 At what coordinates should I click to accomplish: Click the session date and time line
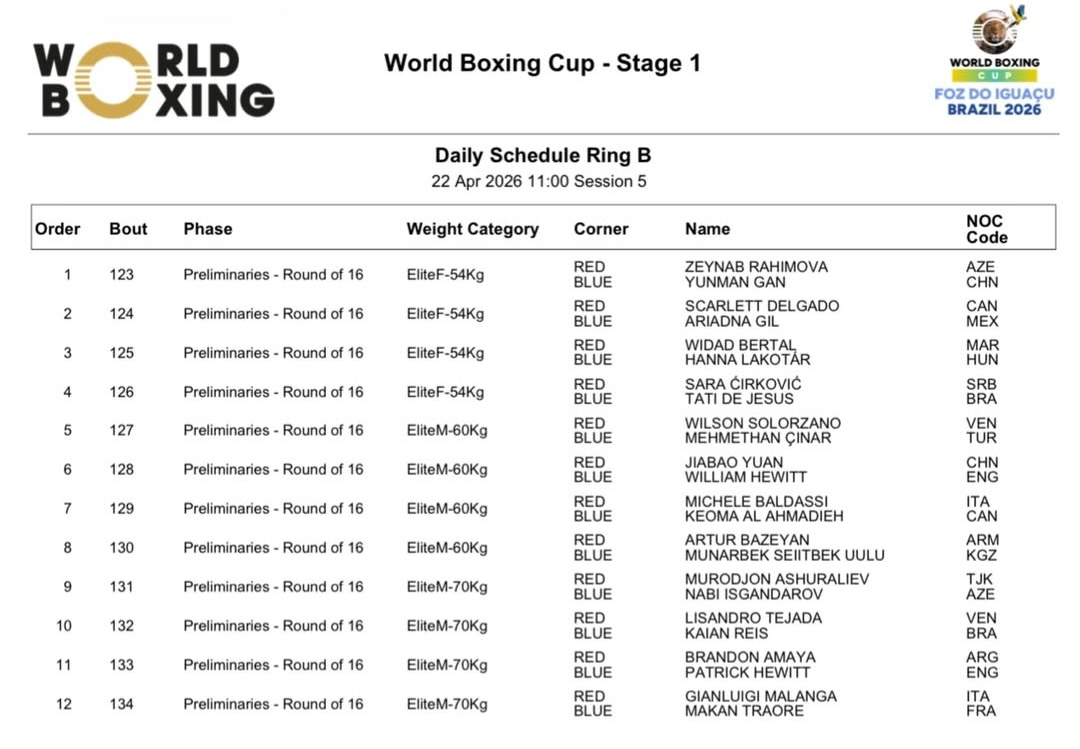pyautogui.click(x=539, y=182)
